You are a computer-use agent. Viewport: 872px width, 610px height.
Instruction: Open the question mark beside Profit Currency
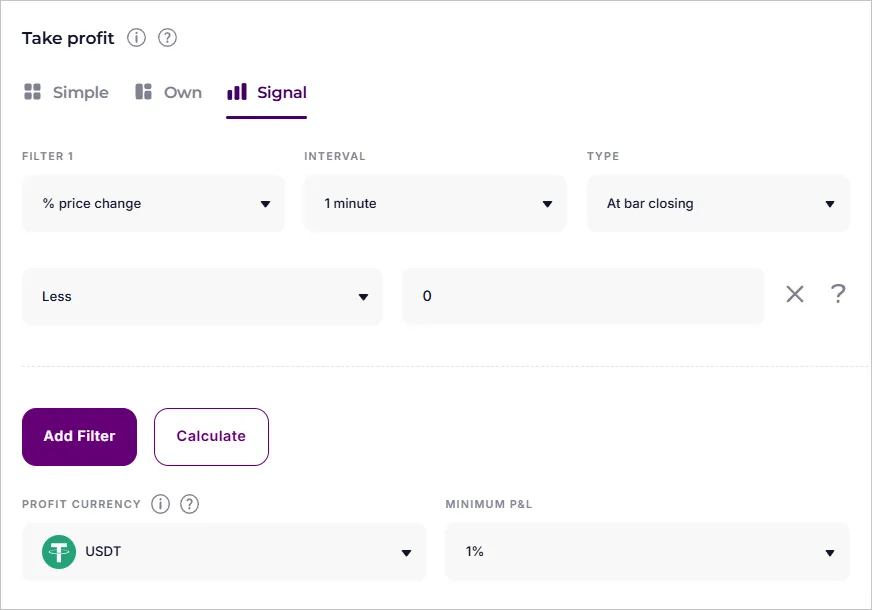coord(189,504)
